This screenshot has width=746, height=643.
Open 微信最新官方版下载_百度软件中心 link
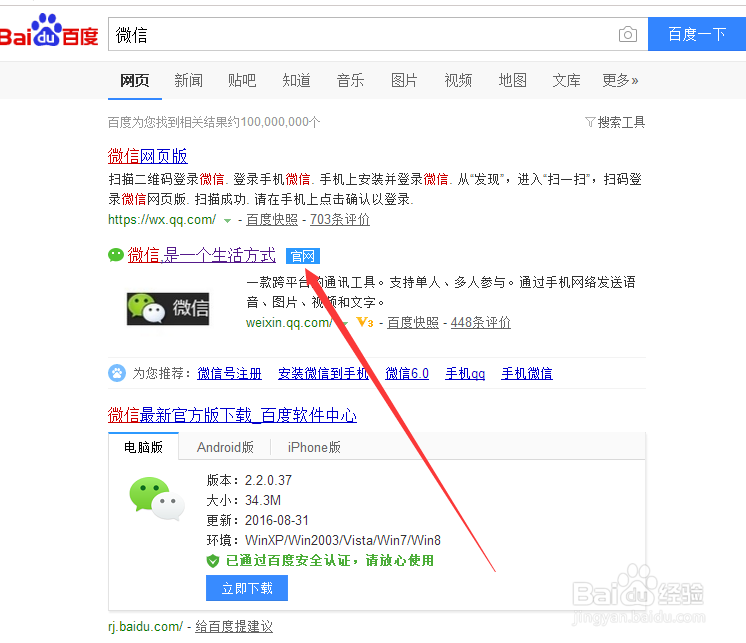[232, 415]
